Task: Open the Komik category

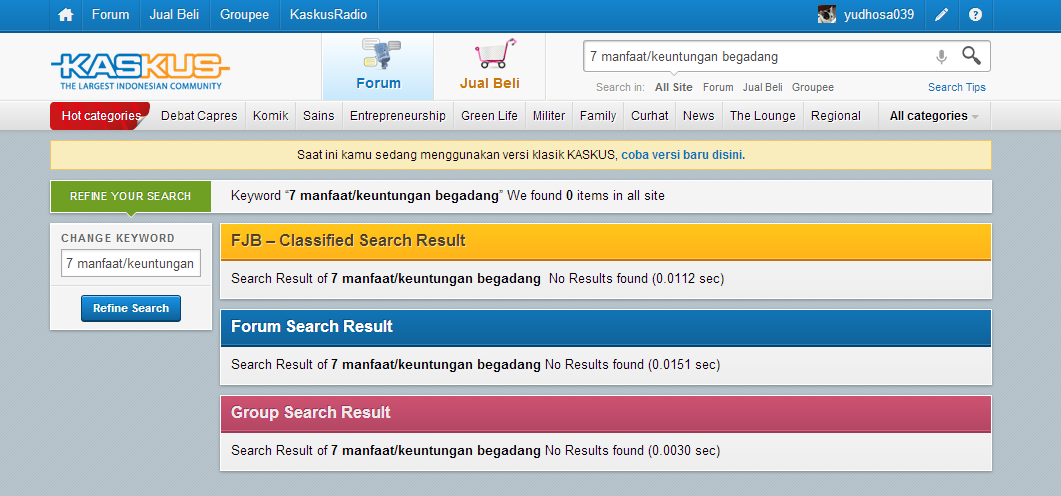Action: 271,116
